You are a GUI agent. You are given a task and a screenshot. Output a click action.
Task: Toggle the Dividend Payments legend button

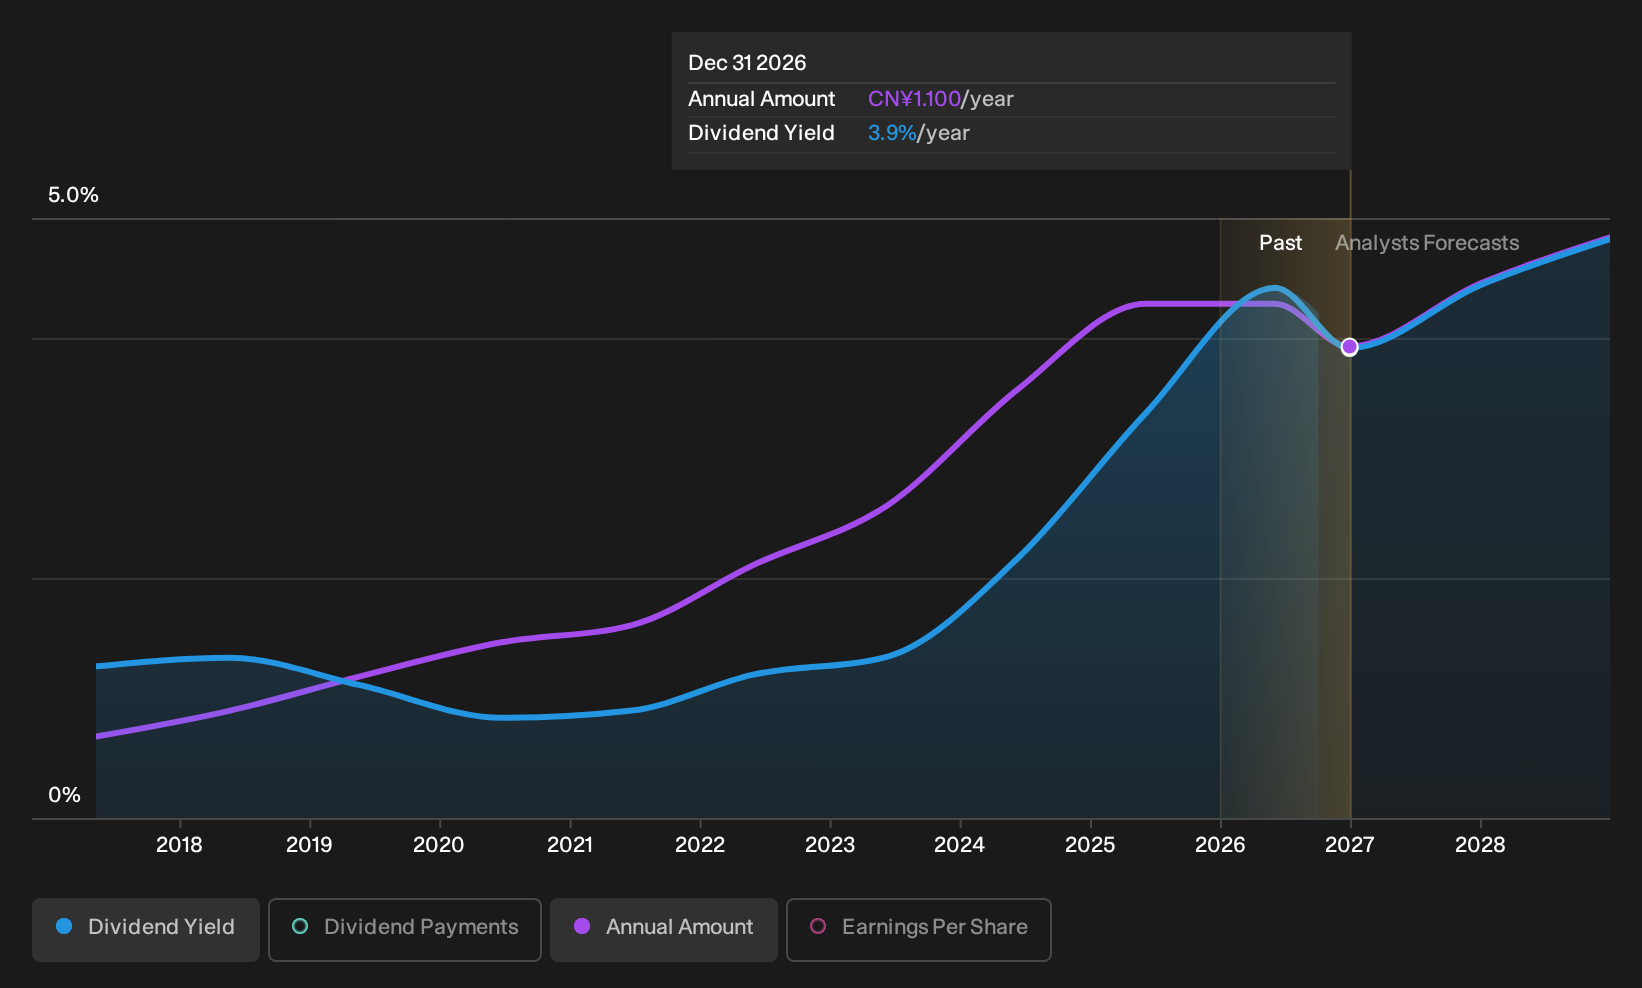(x=405, y=929)
